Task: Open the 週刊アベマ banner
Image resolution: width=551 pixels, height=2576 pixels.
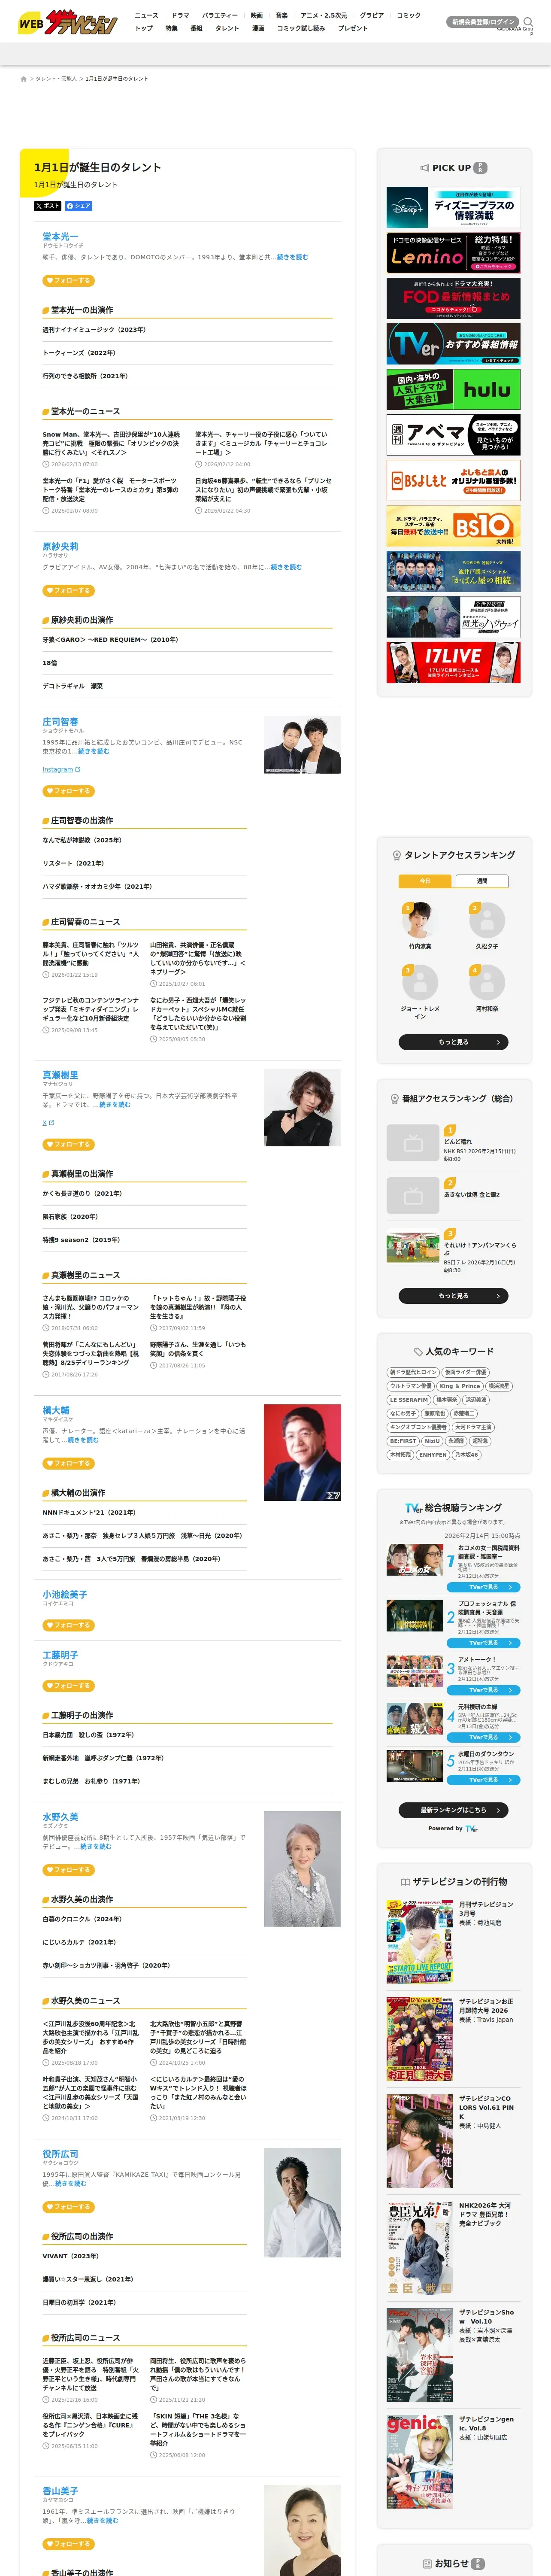Action: (453, 435)
